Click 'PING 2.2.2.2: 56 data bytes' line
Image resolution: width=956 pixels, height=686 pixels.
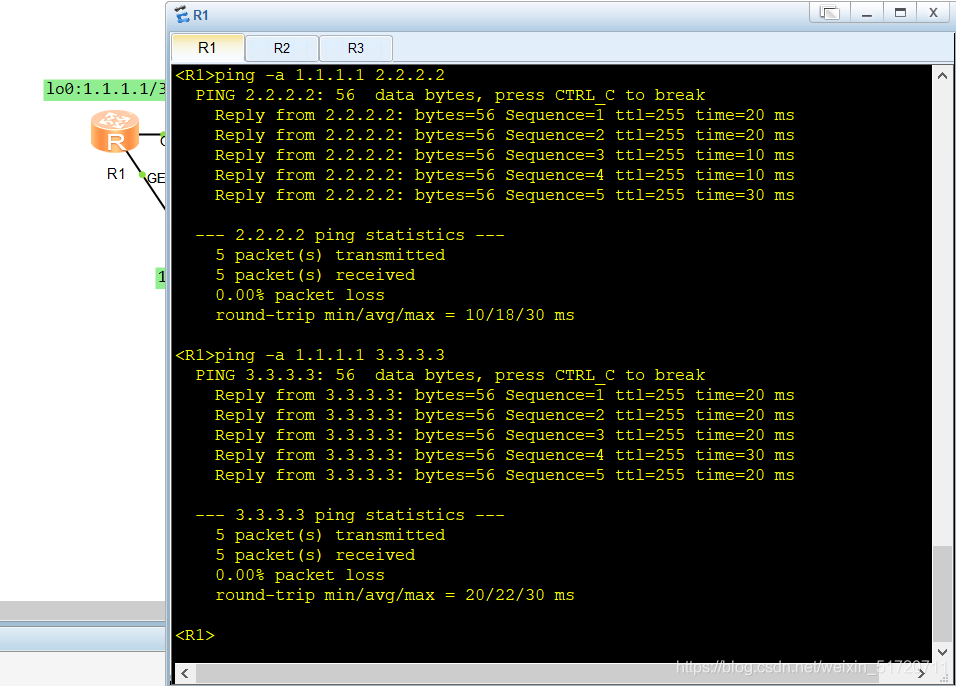tap(450, 95)
